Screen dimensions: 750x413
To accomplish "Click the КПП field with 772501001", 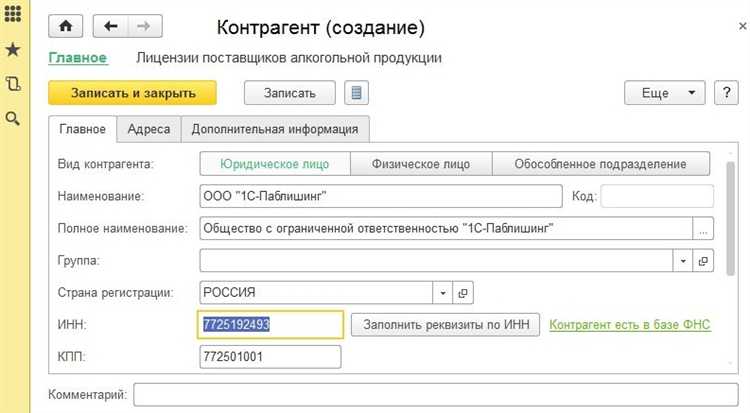I will pos(270,357).
